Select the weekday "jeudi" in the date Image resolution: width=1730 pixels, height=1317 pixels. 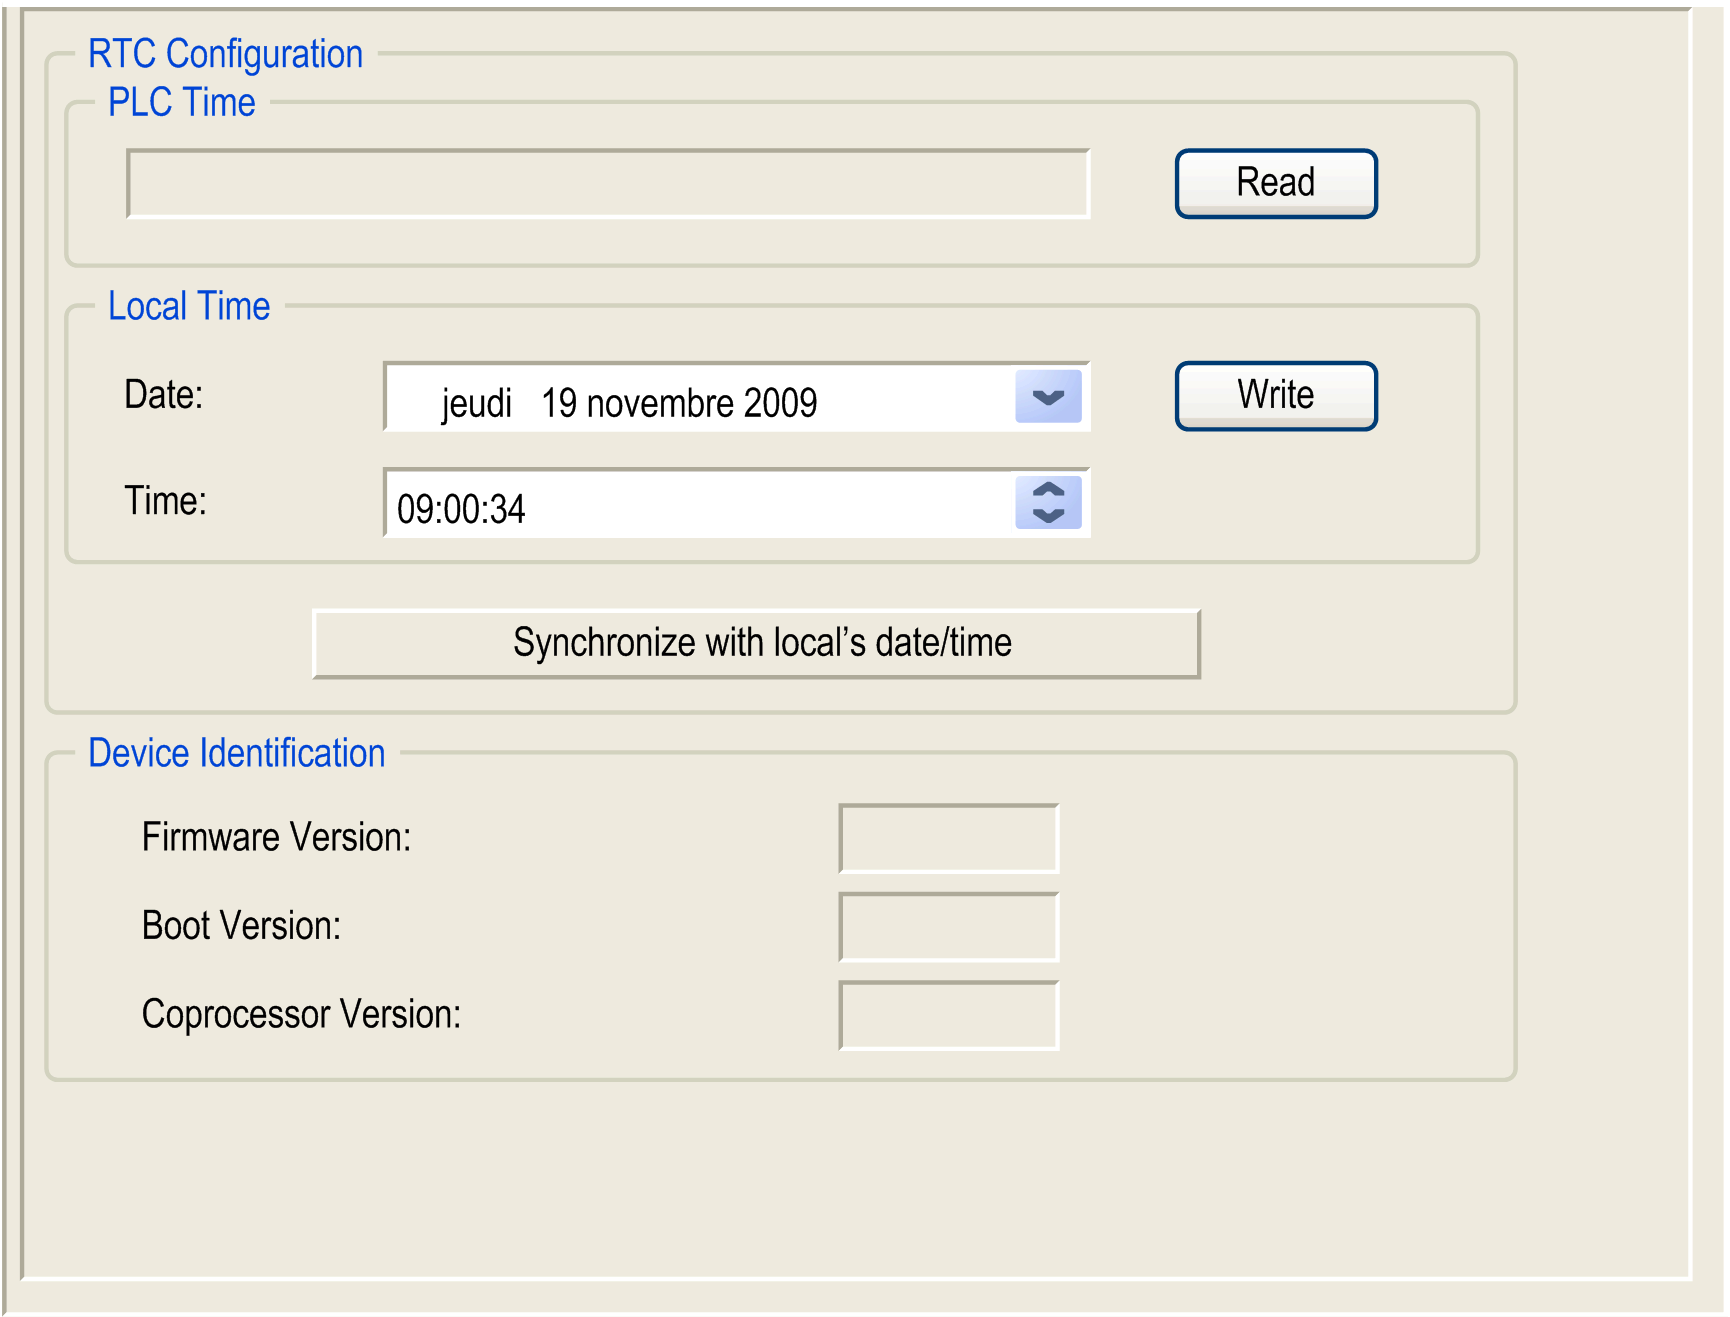pos(476,404)
